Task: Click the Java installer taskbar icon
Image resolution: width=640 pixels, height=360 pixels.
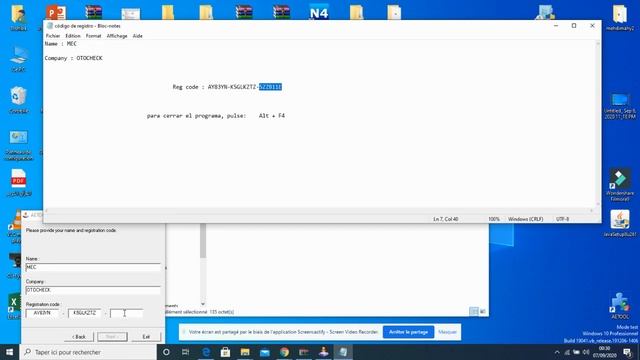Action: click(x=324, y=352)
